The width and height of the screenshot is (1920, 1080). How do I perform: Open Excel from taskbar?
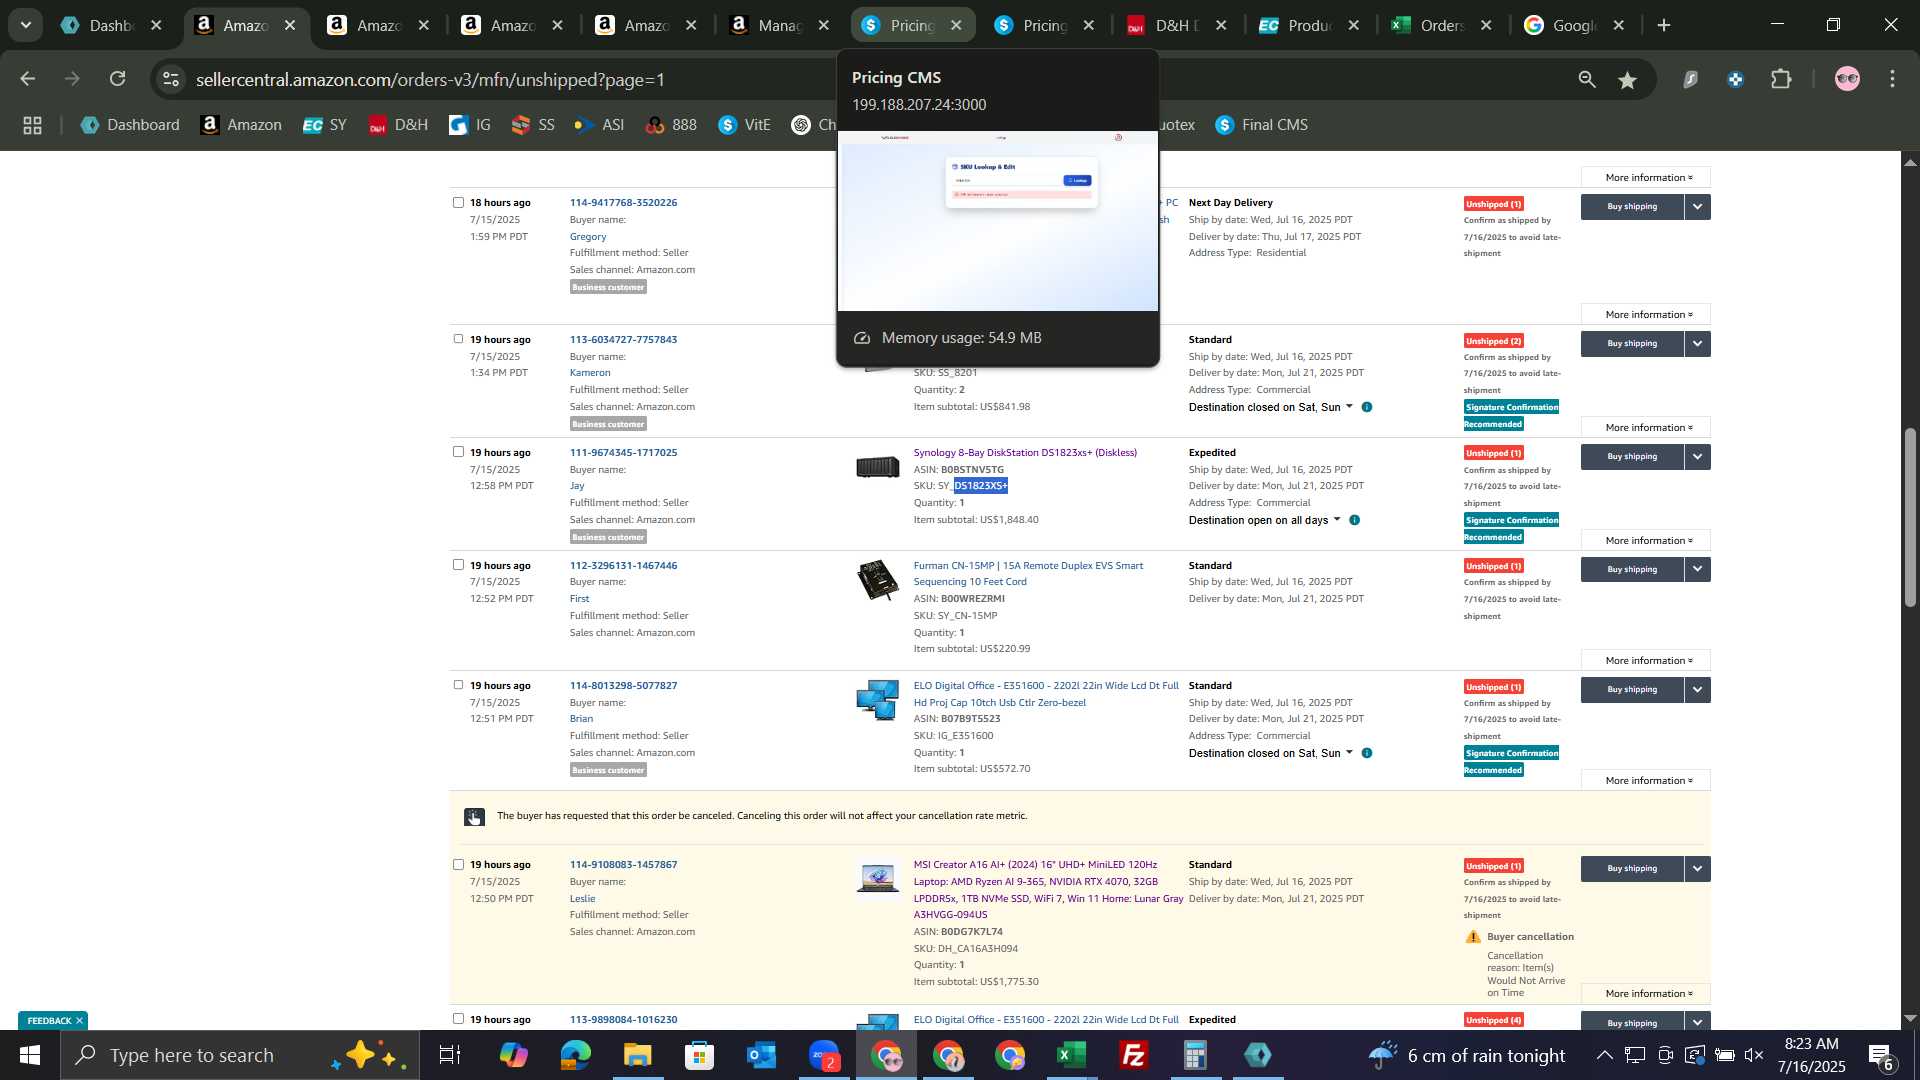coord(1071,1055)
